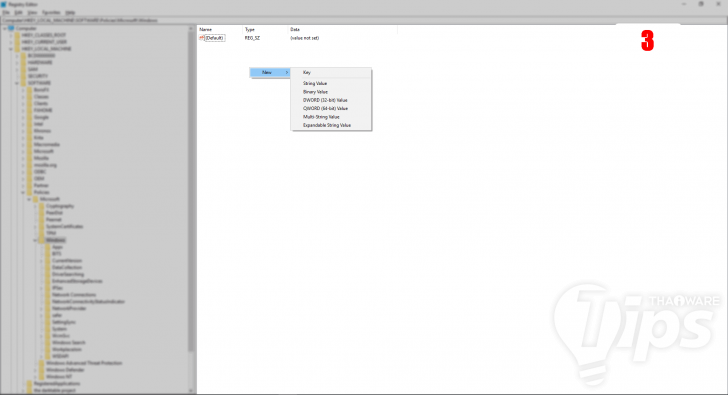Screen dimensions: 728x395
Task: Click the Google key folder icon
Action: point(29,117)
